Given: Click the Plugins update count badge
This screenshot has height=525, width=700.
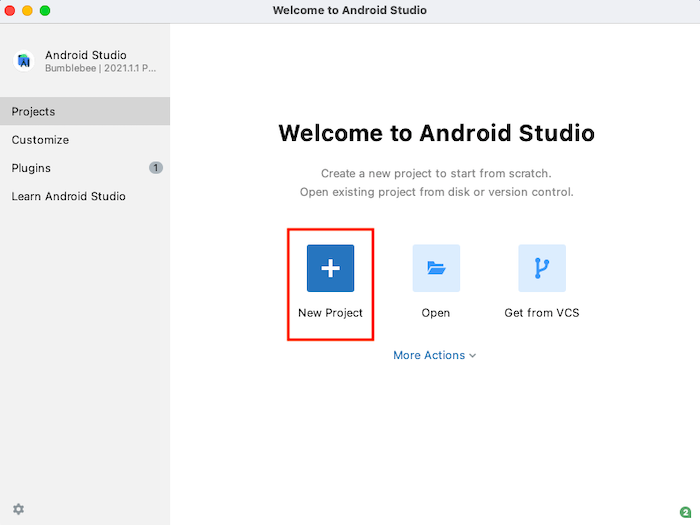Looking at the screenshot, I should coord(156,168).
